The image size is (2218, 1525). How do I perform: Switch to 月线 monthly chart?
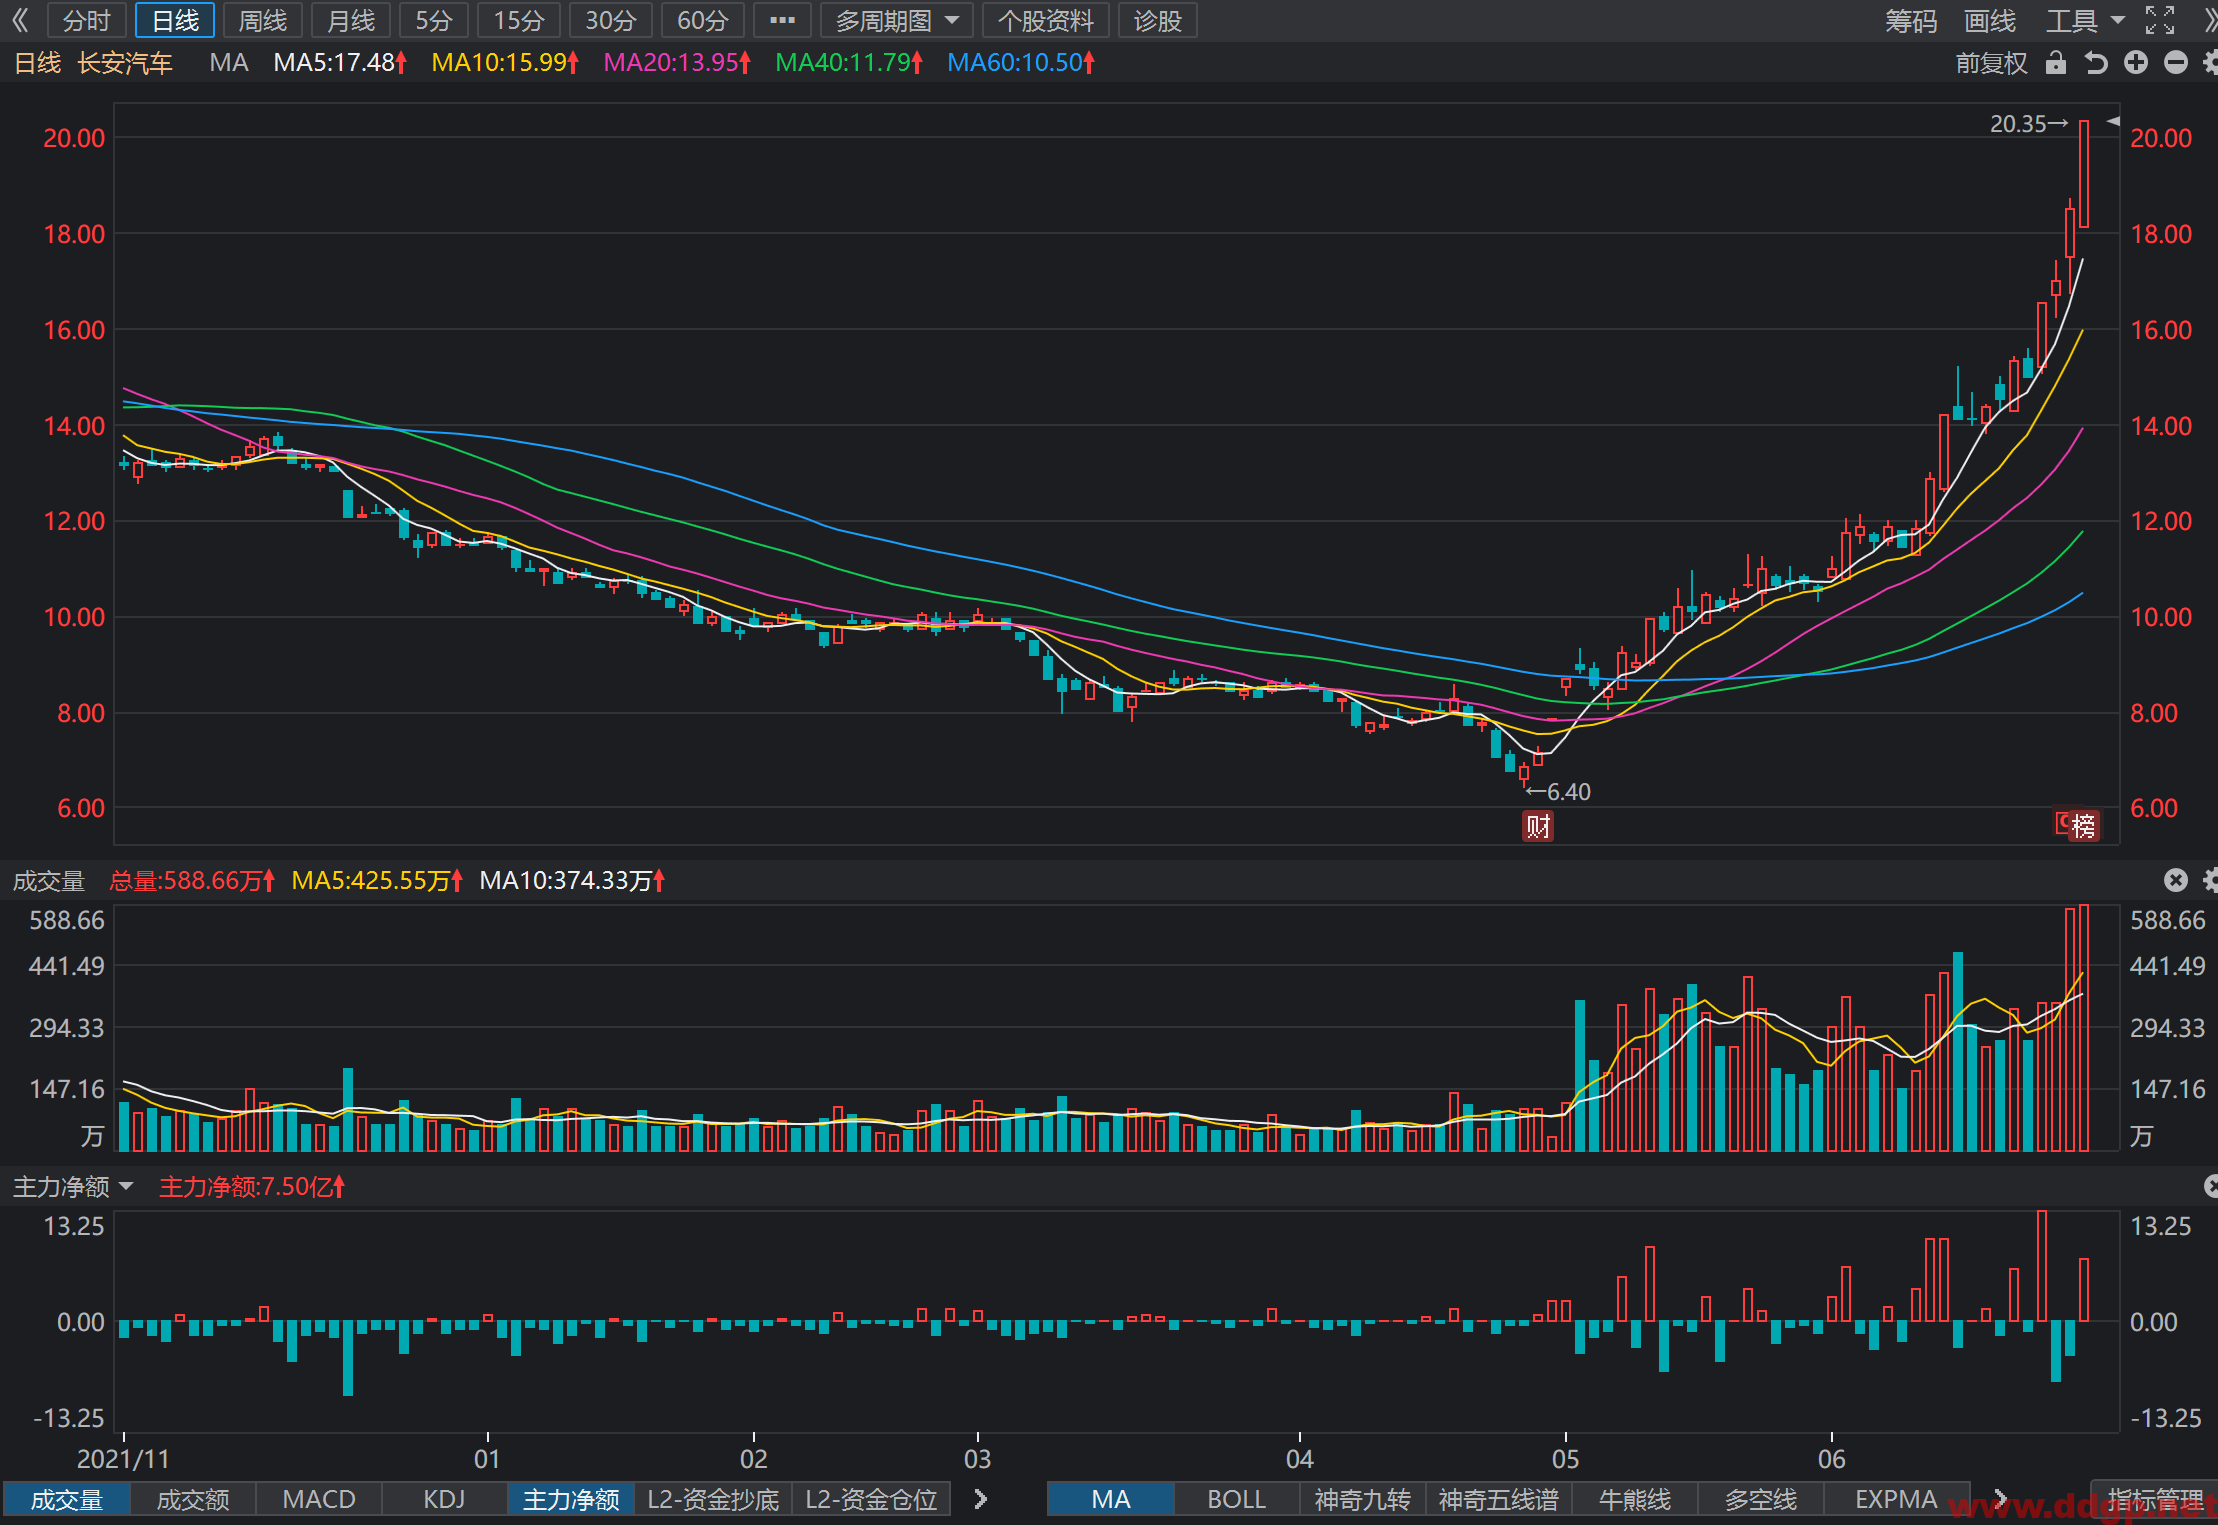point(351,20)
